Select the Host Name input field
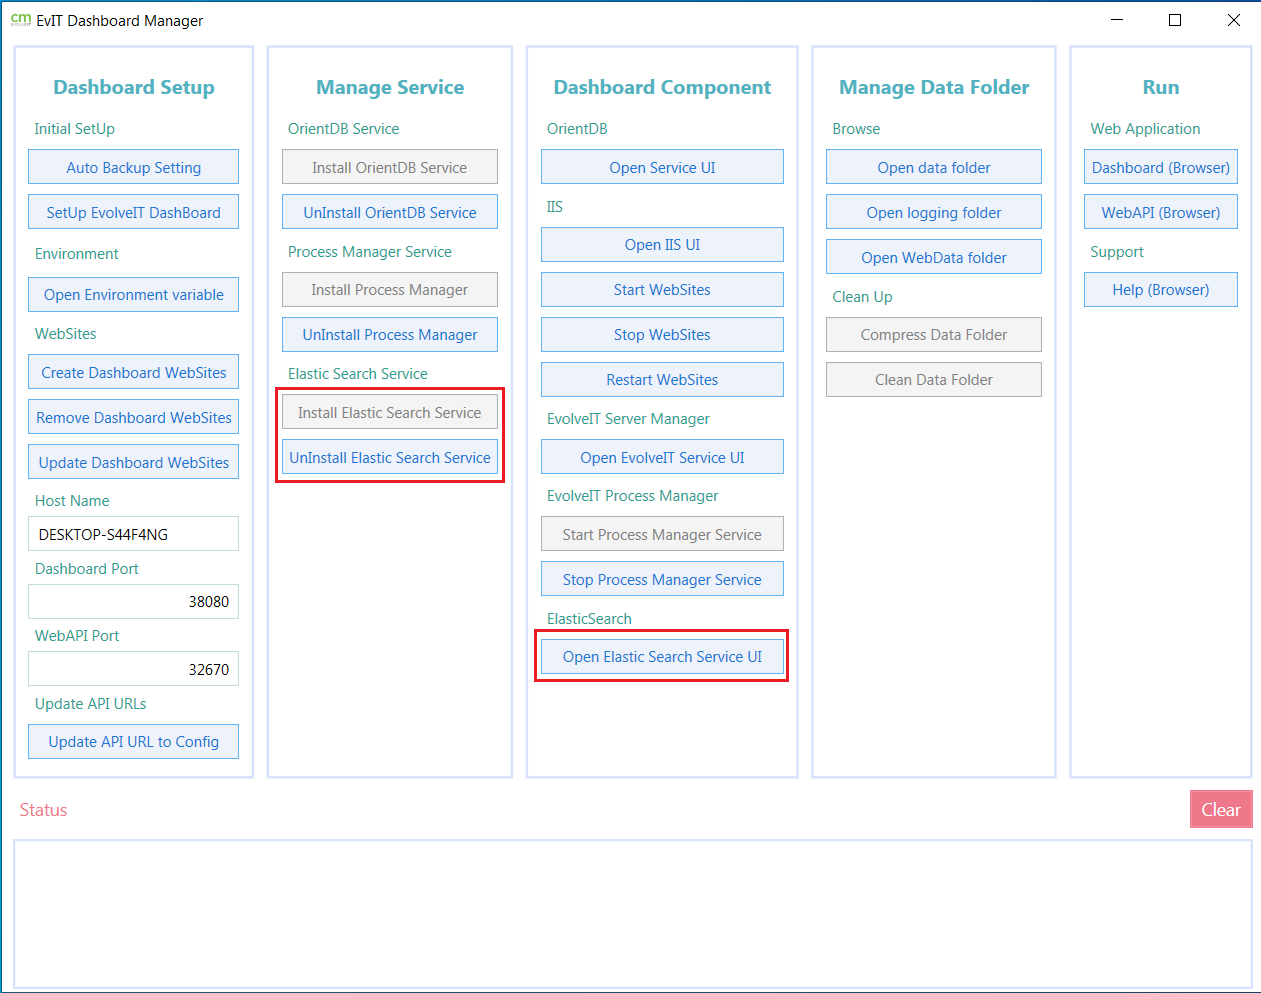This screenshot has height=993, width=1261. 133,534
